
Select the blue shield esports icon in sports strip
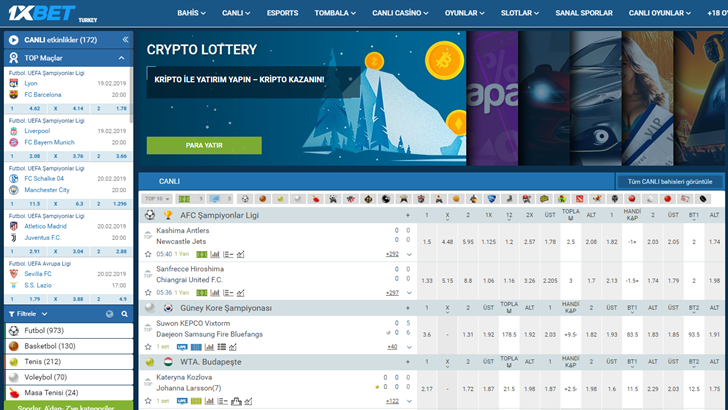491,199
